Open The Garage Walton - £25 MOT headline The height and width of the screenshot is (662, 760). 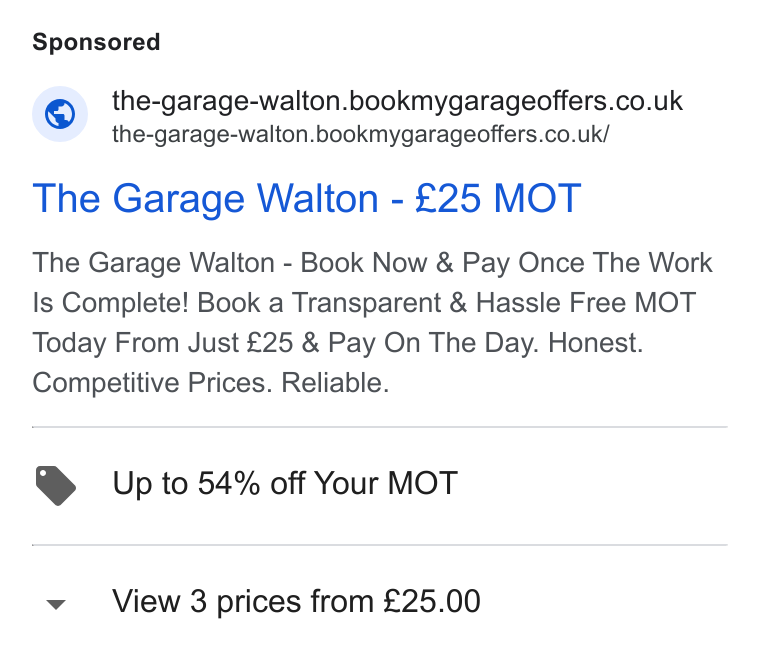coord(307,199)
